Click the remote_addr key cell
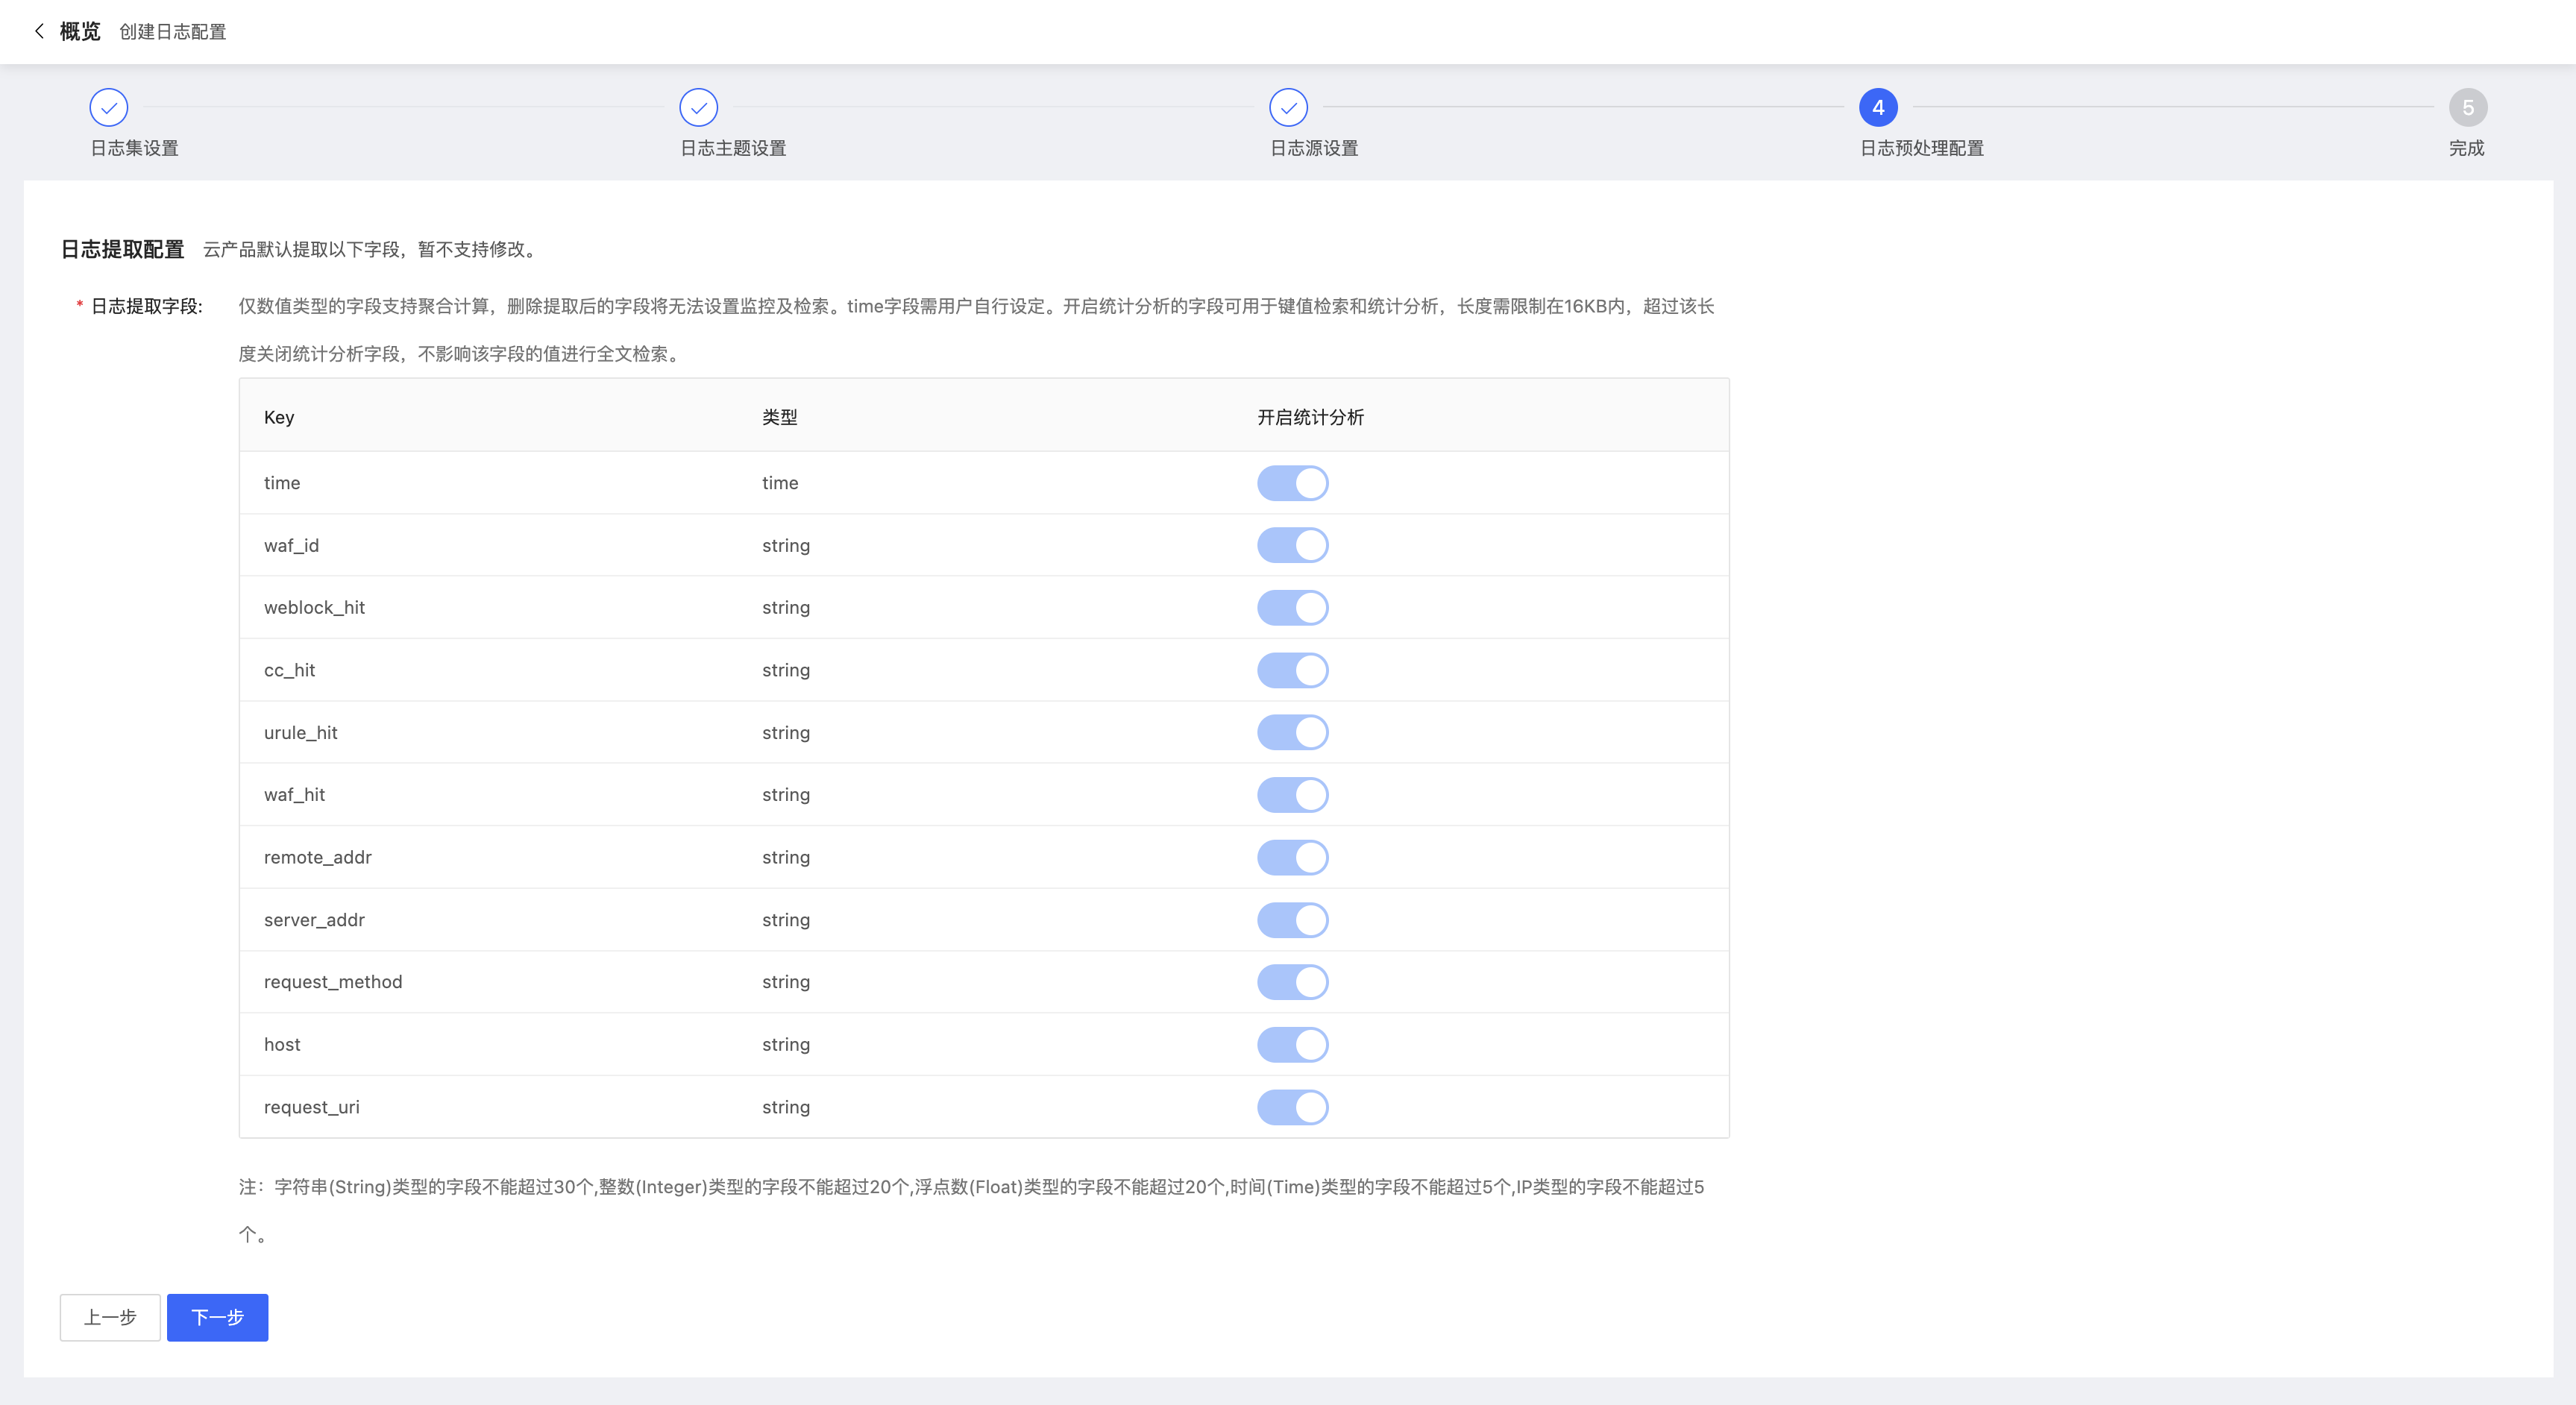The width and height of the screenshot is (2576, 1405). [x=317, y=857]
